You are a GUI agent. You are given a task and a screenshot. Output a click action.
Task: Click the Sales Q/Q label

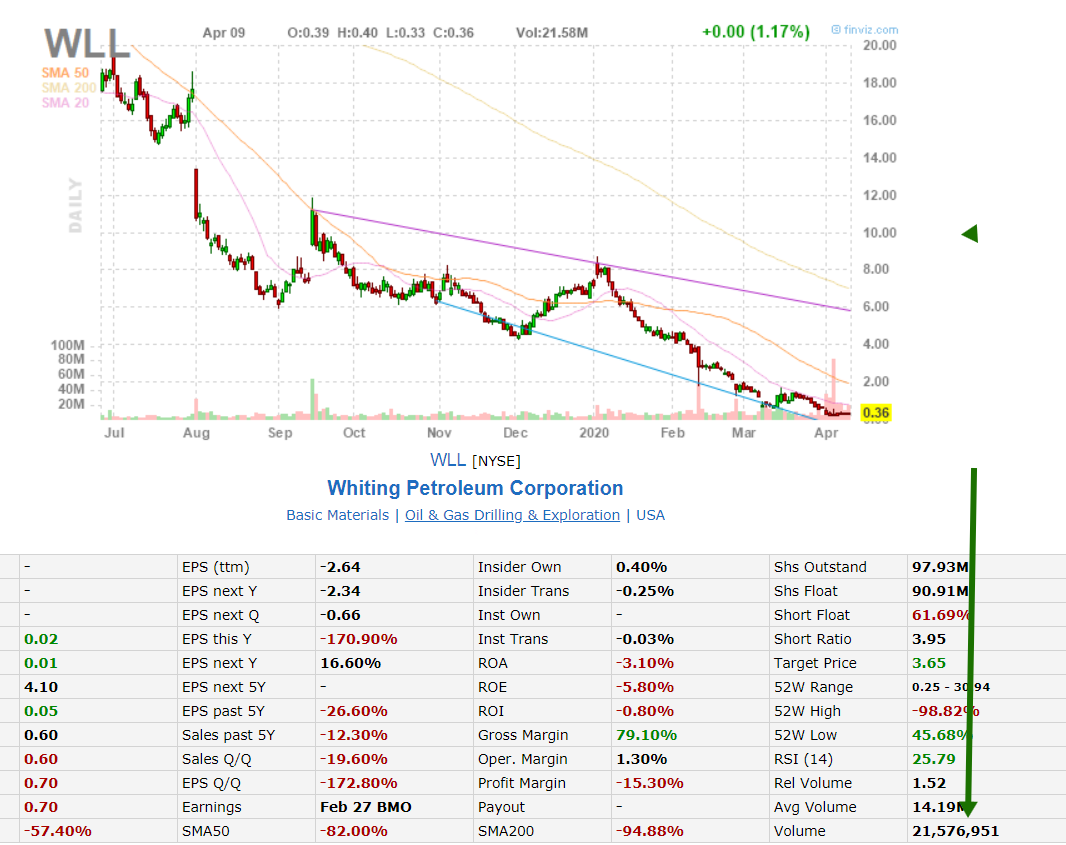point(216,759)
